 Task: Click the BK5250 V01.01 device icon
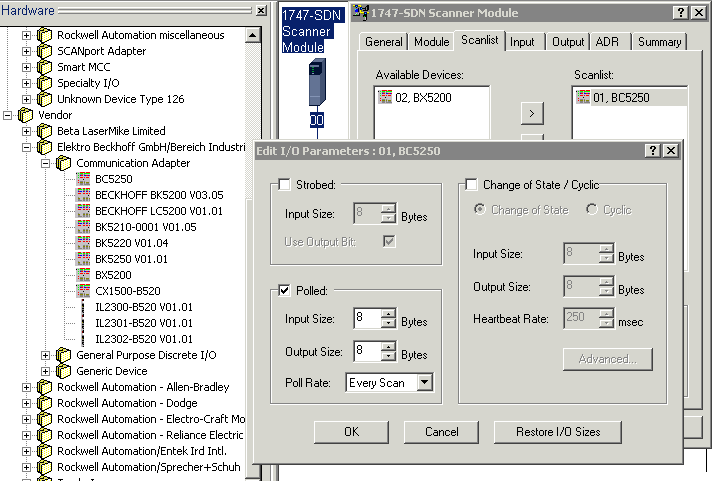tap(83, 259)
